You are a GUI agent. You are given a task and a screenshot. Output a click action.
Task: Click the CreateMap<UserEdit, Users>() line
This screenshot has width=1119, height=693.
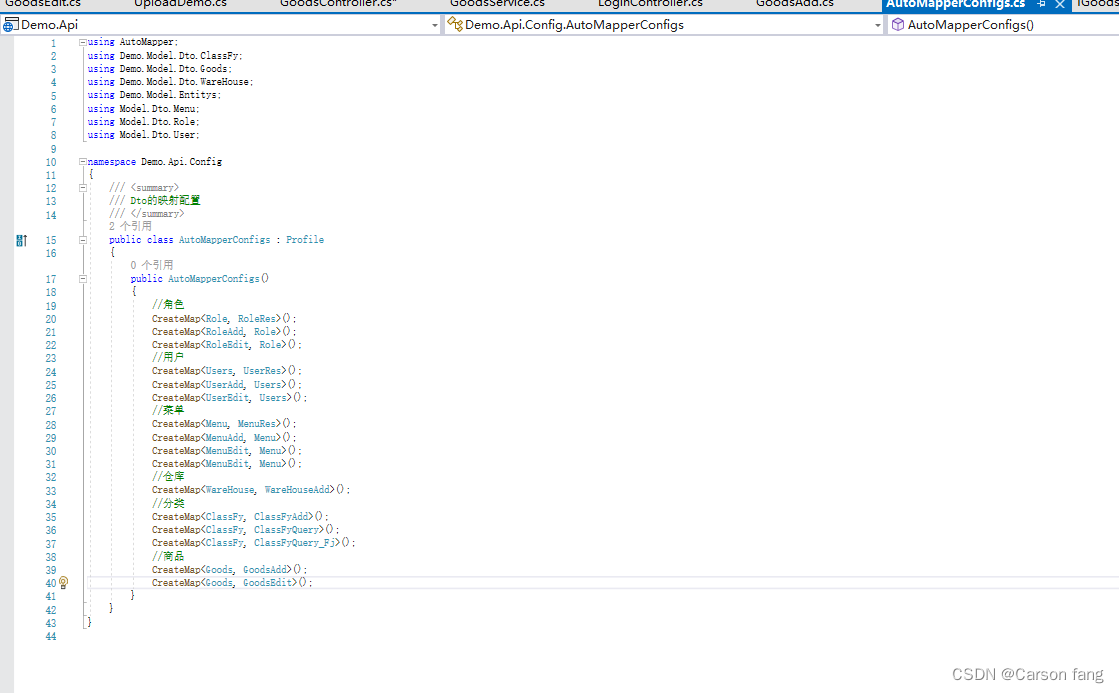229,398
